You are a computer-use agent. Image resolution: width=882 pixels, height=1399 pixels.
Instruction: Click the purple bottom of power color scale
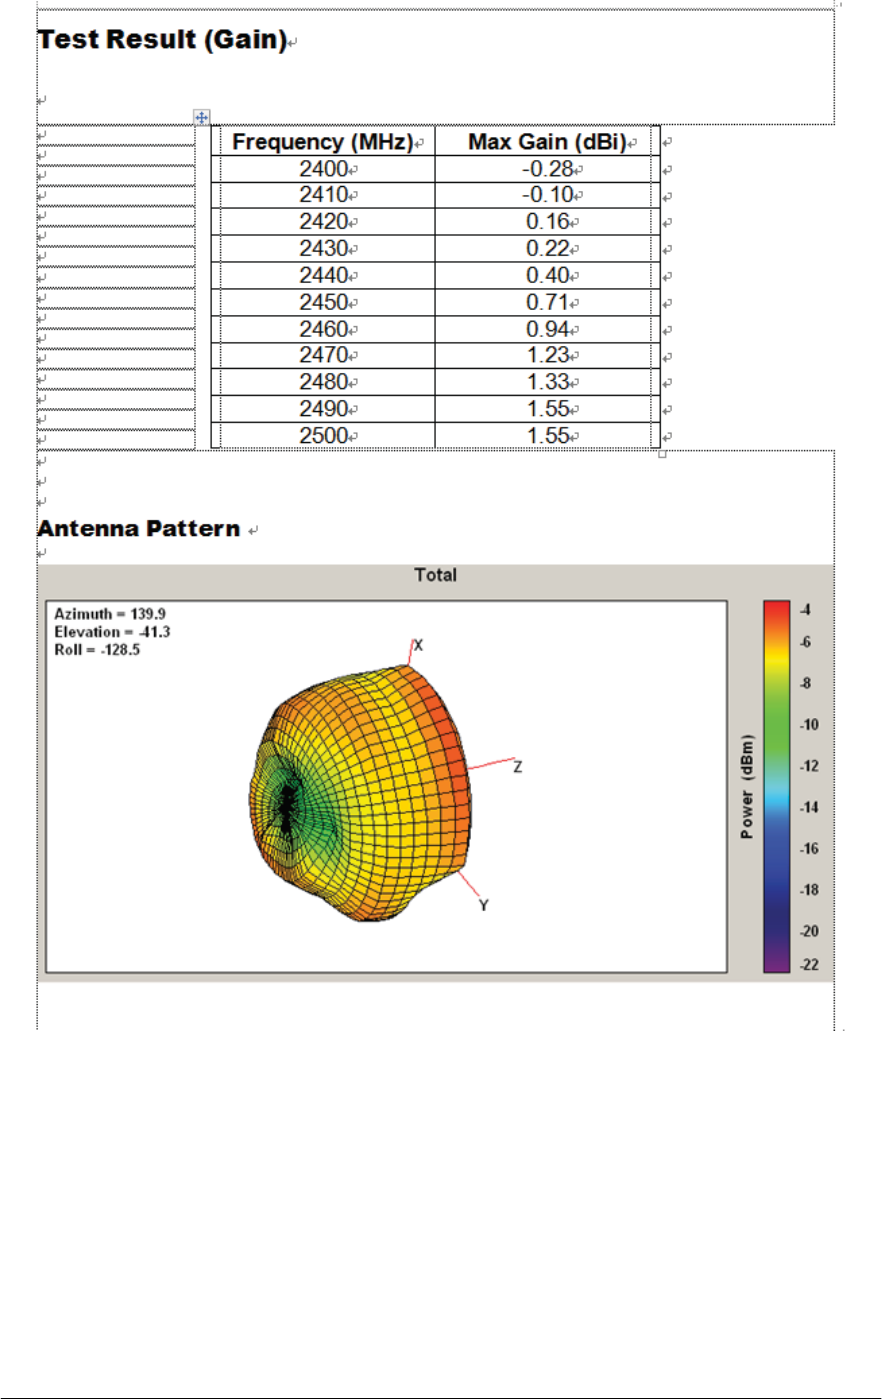tap(777, 961)
